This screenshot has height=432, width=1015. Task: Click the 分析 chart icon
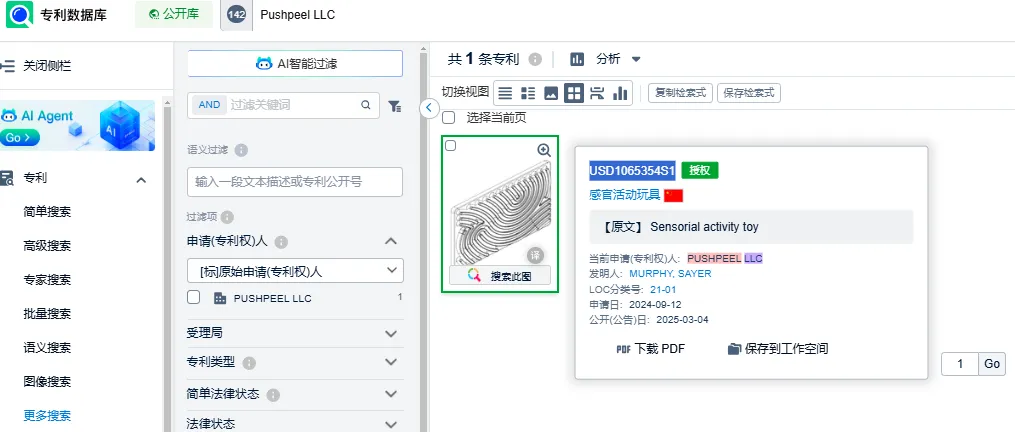click(x=577, y=60)
